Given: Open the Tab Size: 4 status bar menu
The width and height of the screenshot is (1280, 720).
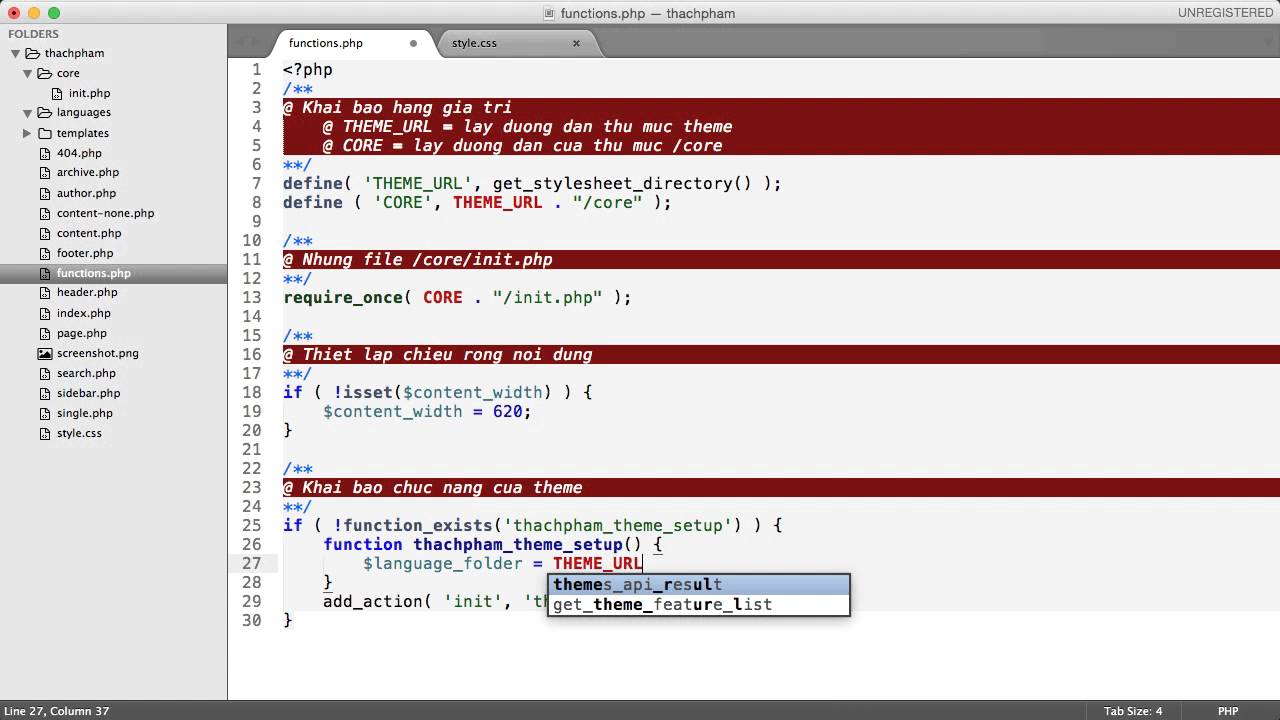Looking at the screenshot, I should pos(1133,711).
